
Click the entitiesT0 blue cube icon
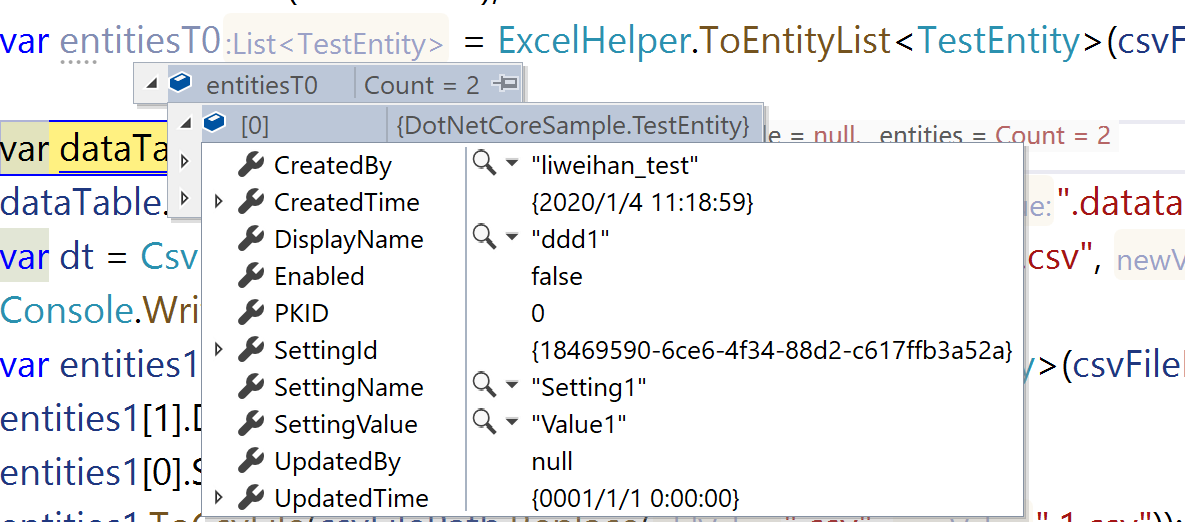click(x=181, y=85)
